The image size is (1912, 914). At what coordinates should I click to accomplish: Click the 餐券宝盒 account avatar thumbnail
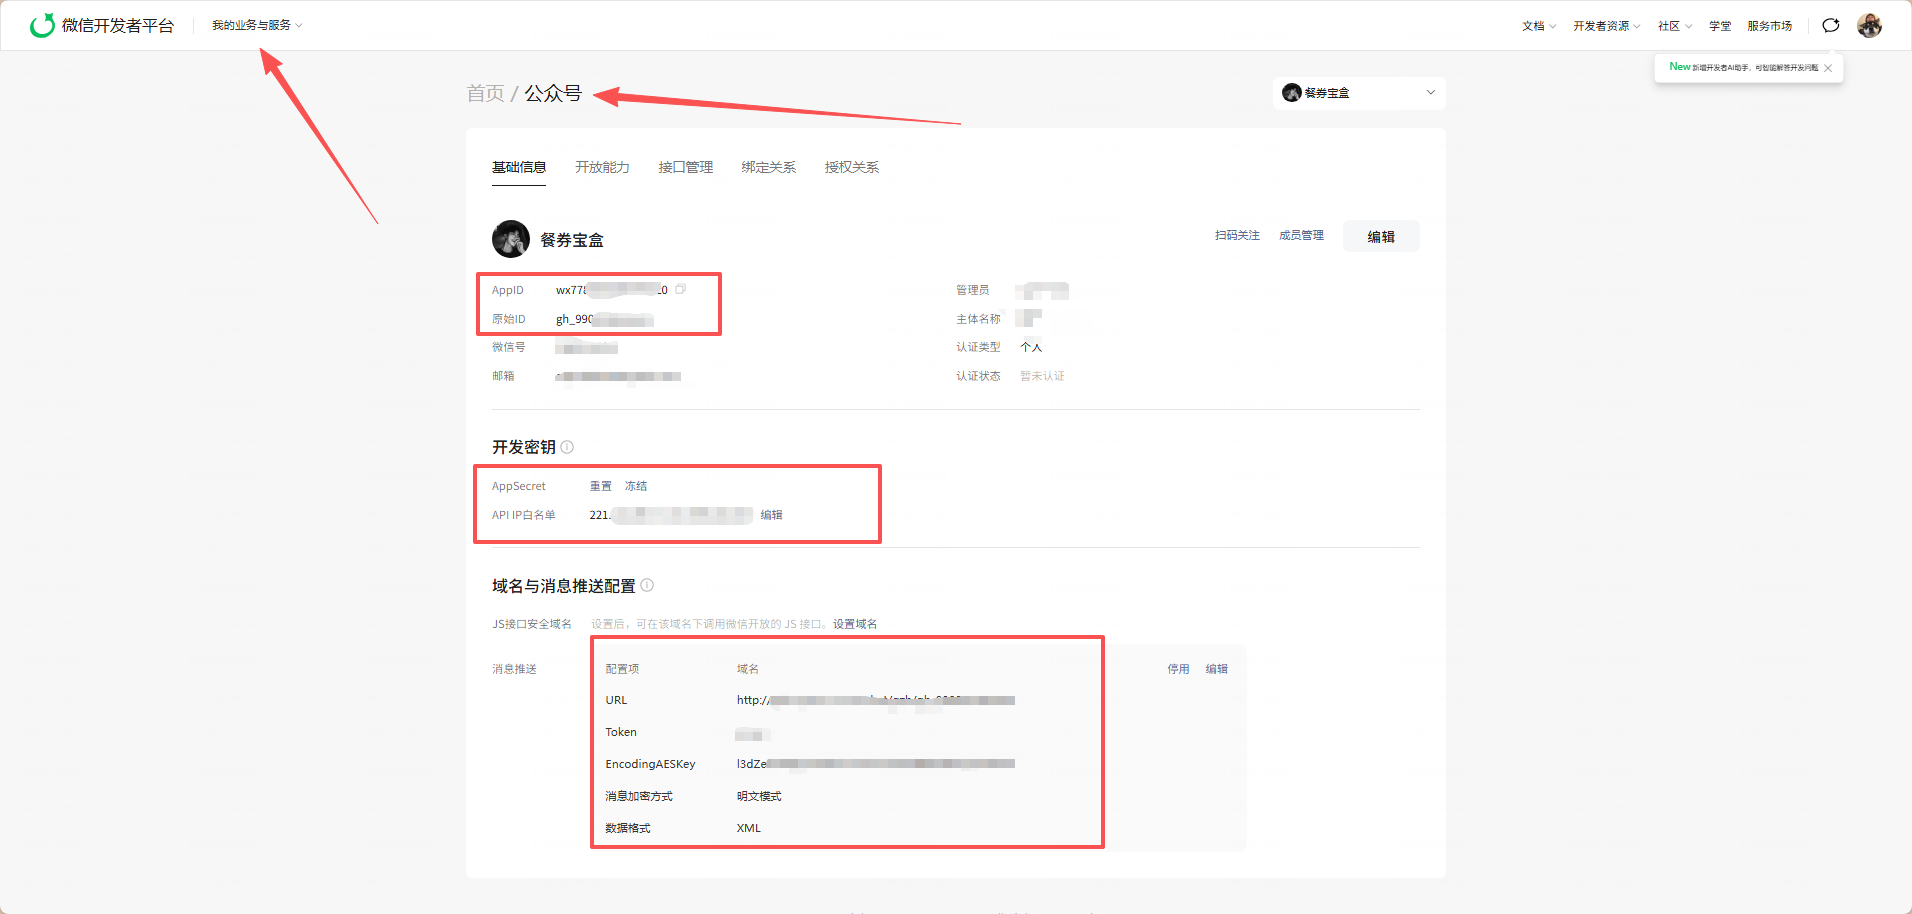(511, 238)
